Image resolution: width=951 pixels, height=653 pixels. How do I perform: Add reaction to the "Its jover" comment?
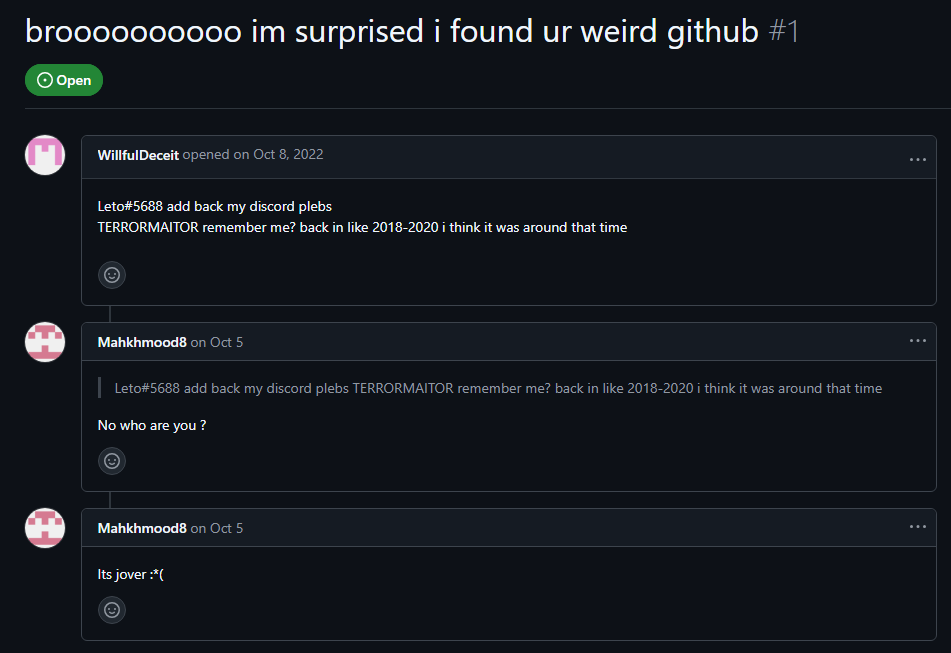point(112,609)
